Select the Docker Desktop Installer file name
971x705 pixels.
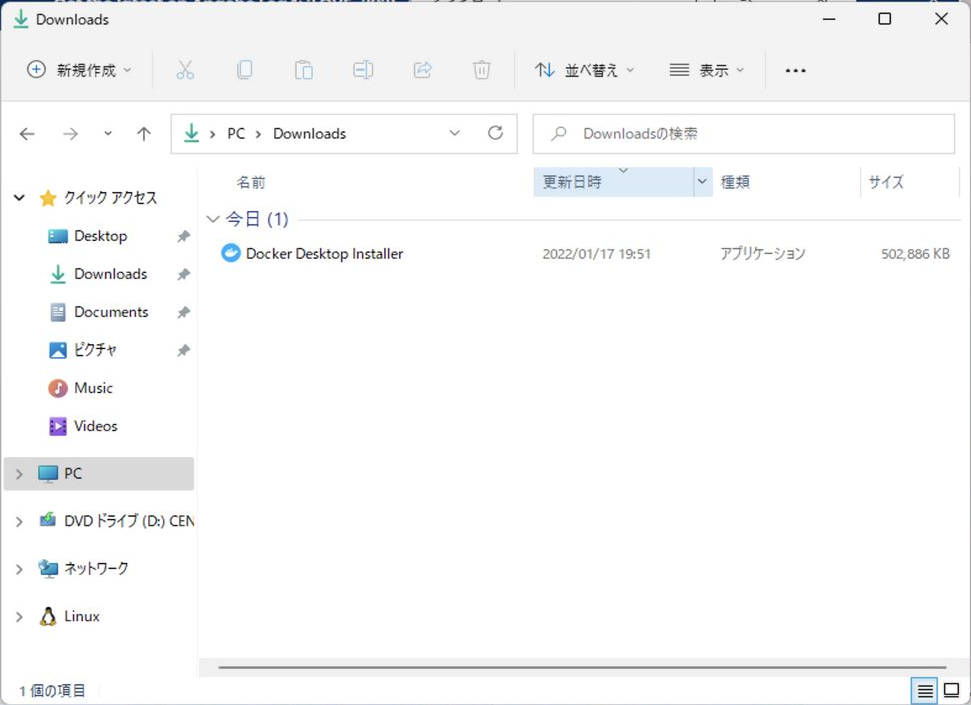(x=324, y=253)
